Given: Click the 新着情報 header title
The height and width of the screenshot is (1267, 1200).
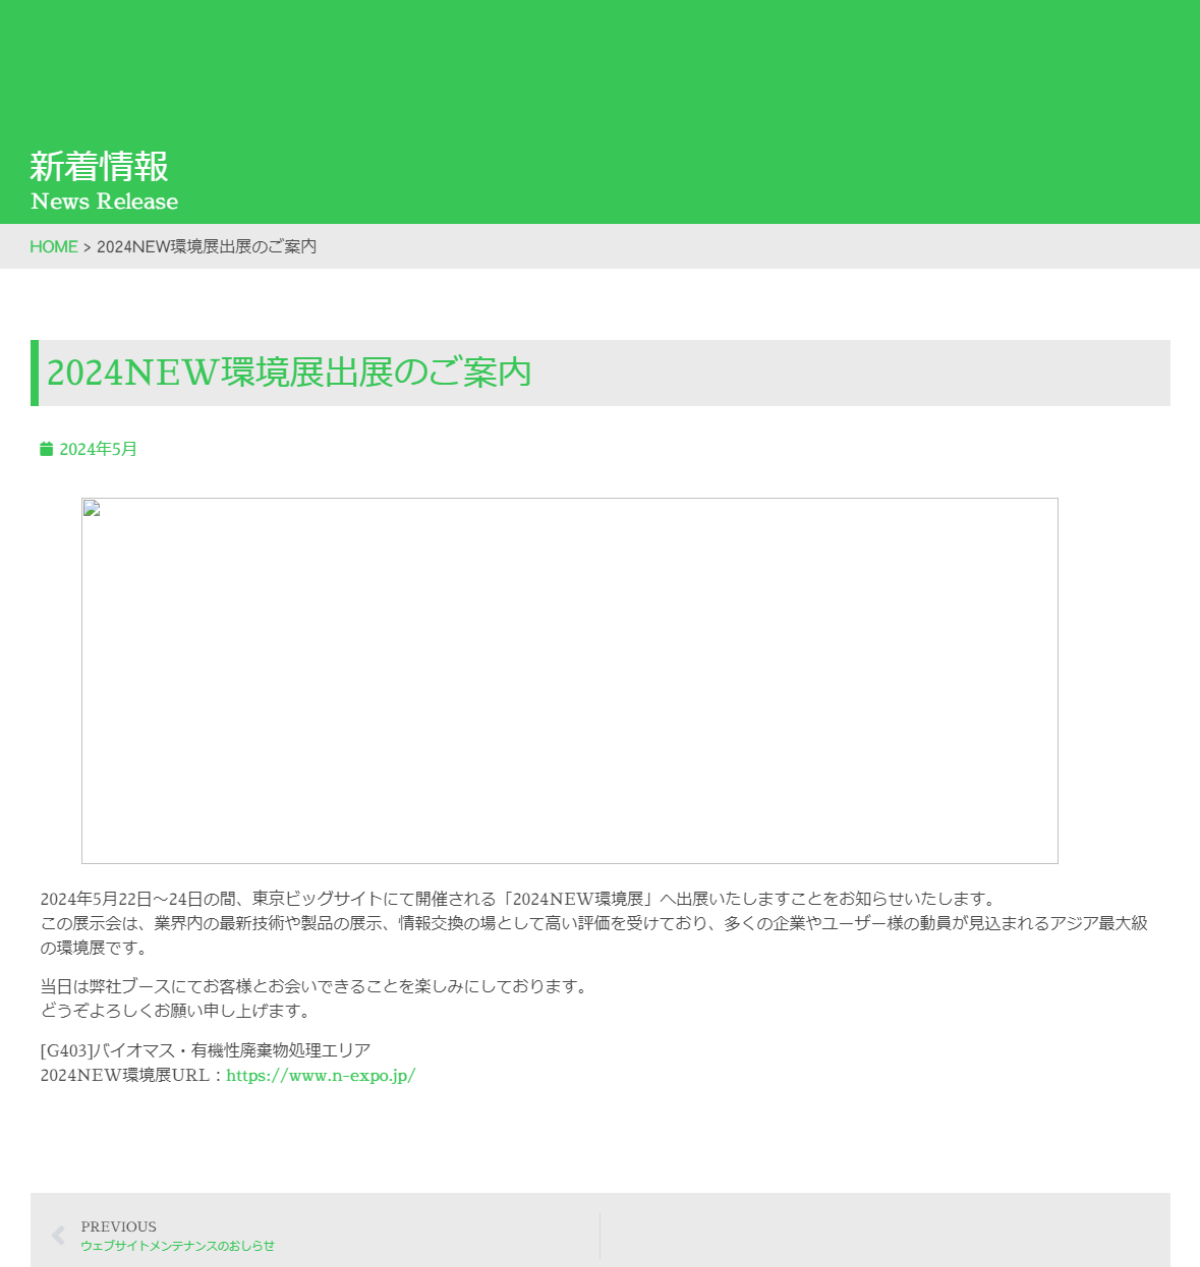Looking at the screenshot, I should (x=99, y=166).
